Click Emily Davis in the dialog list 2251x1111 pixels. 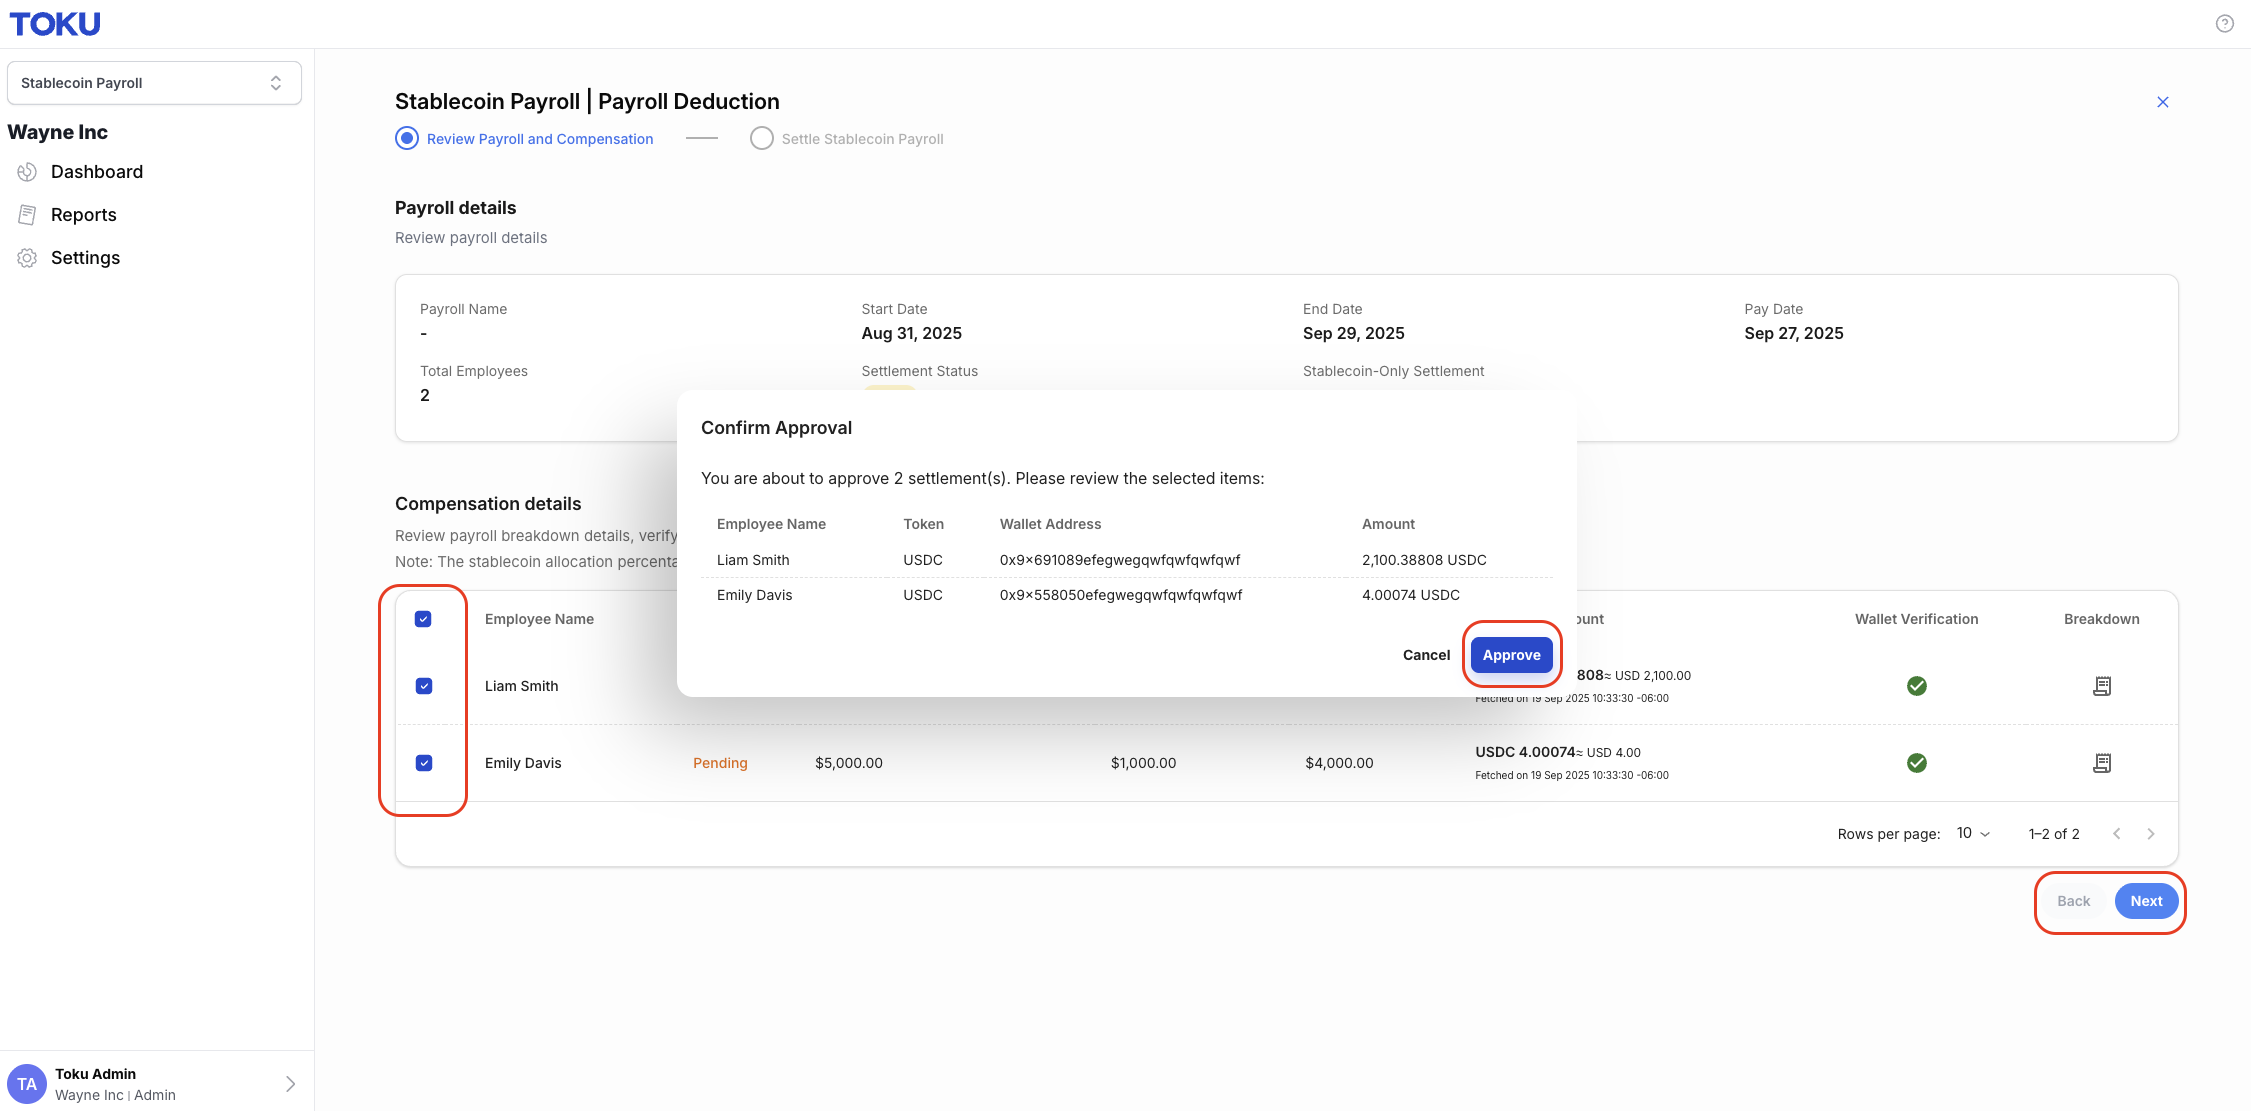pos(754,595)
